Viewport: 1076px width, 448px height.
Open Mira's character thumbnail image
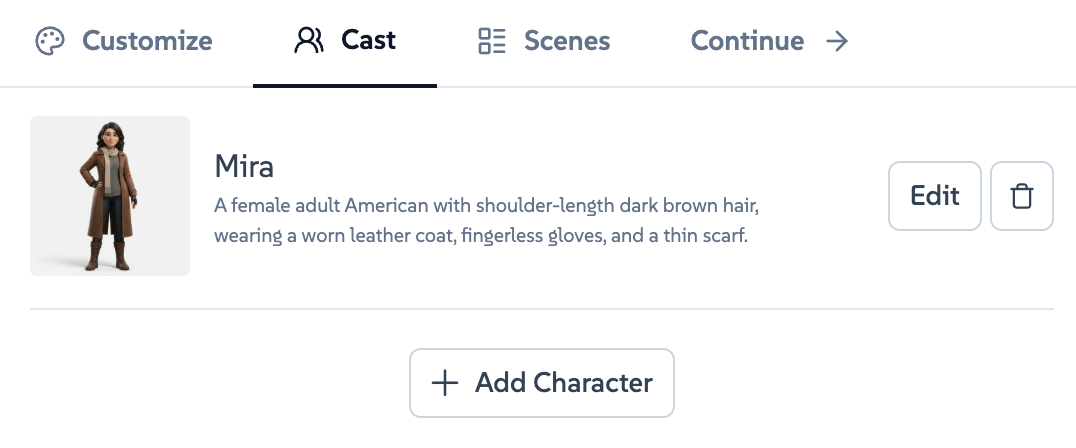(110, 196)
